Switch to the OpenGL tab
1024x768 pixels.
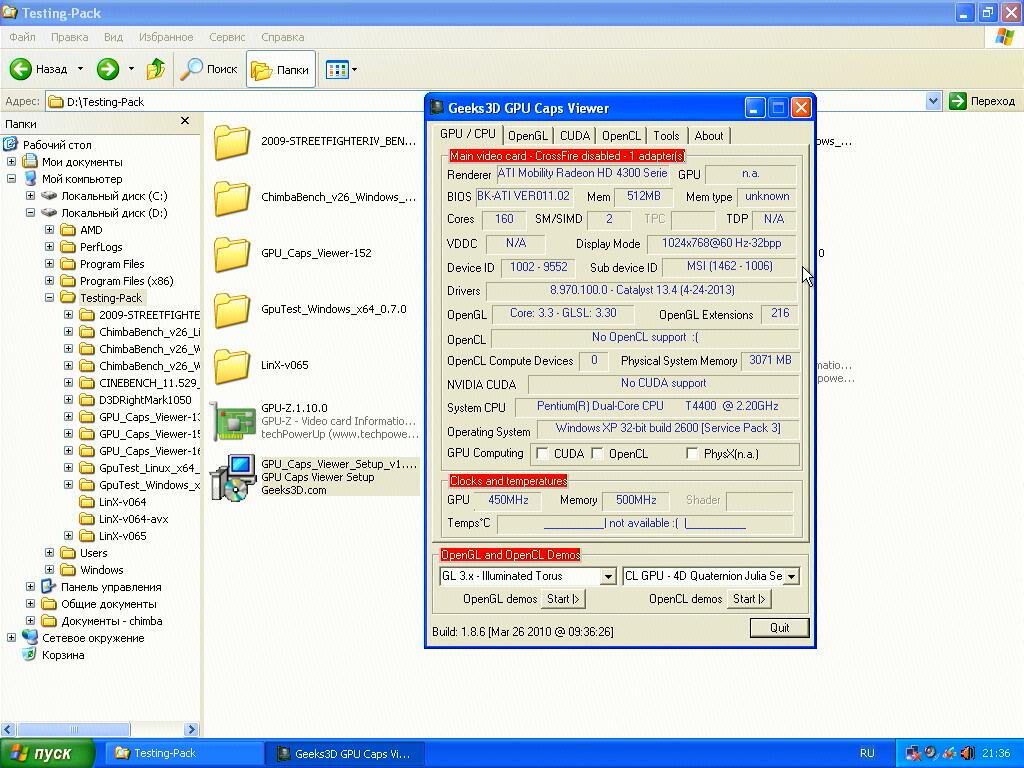click(527, 136)
